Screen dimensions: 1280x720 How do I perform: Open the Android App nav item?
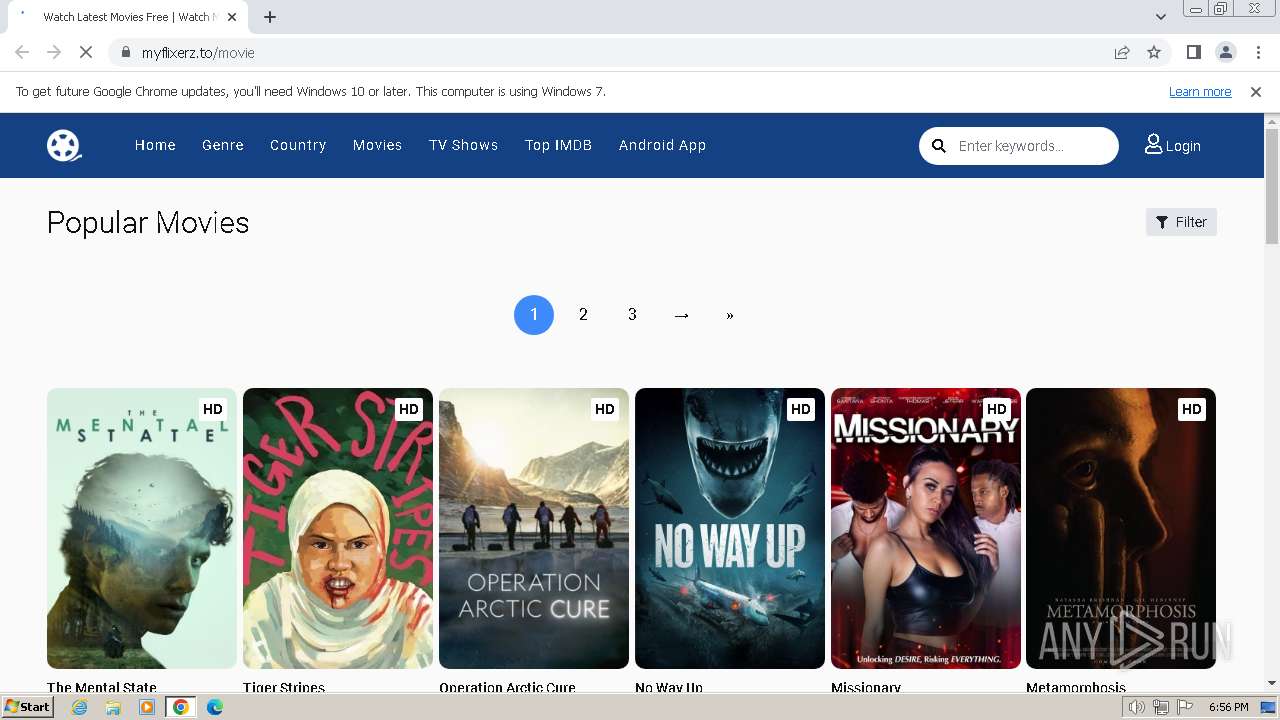click(x=662, y=145)
